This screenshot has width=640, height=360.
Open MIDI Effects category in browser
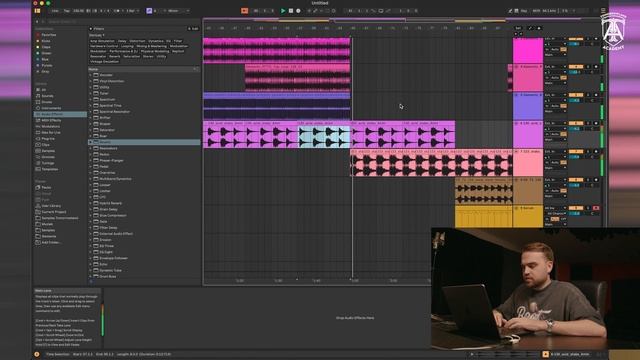point(51,120)
